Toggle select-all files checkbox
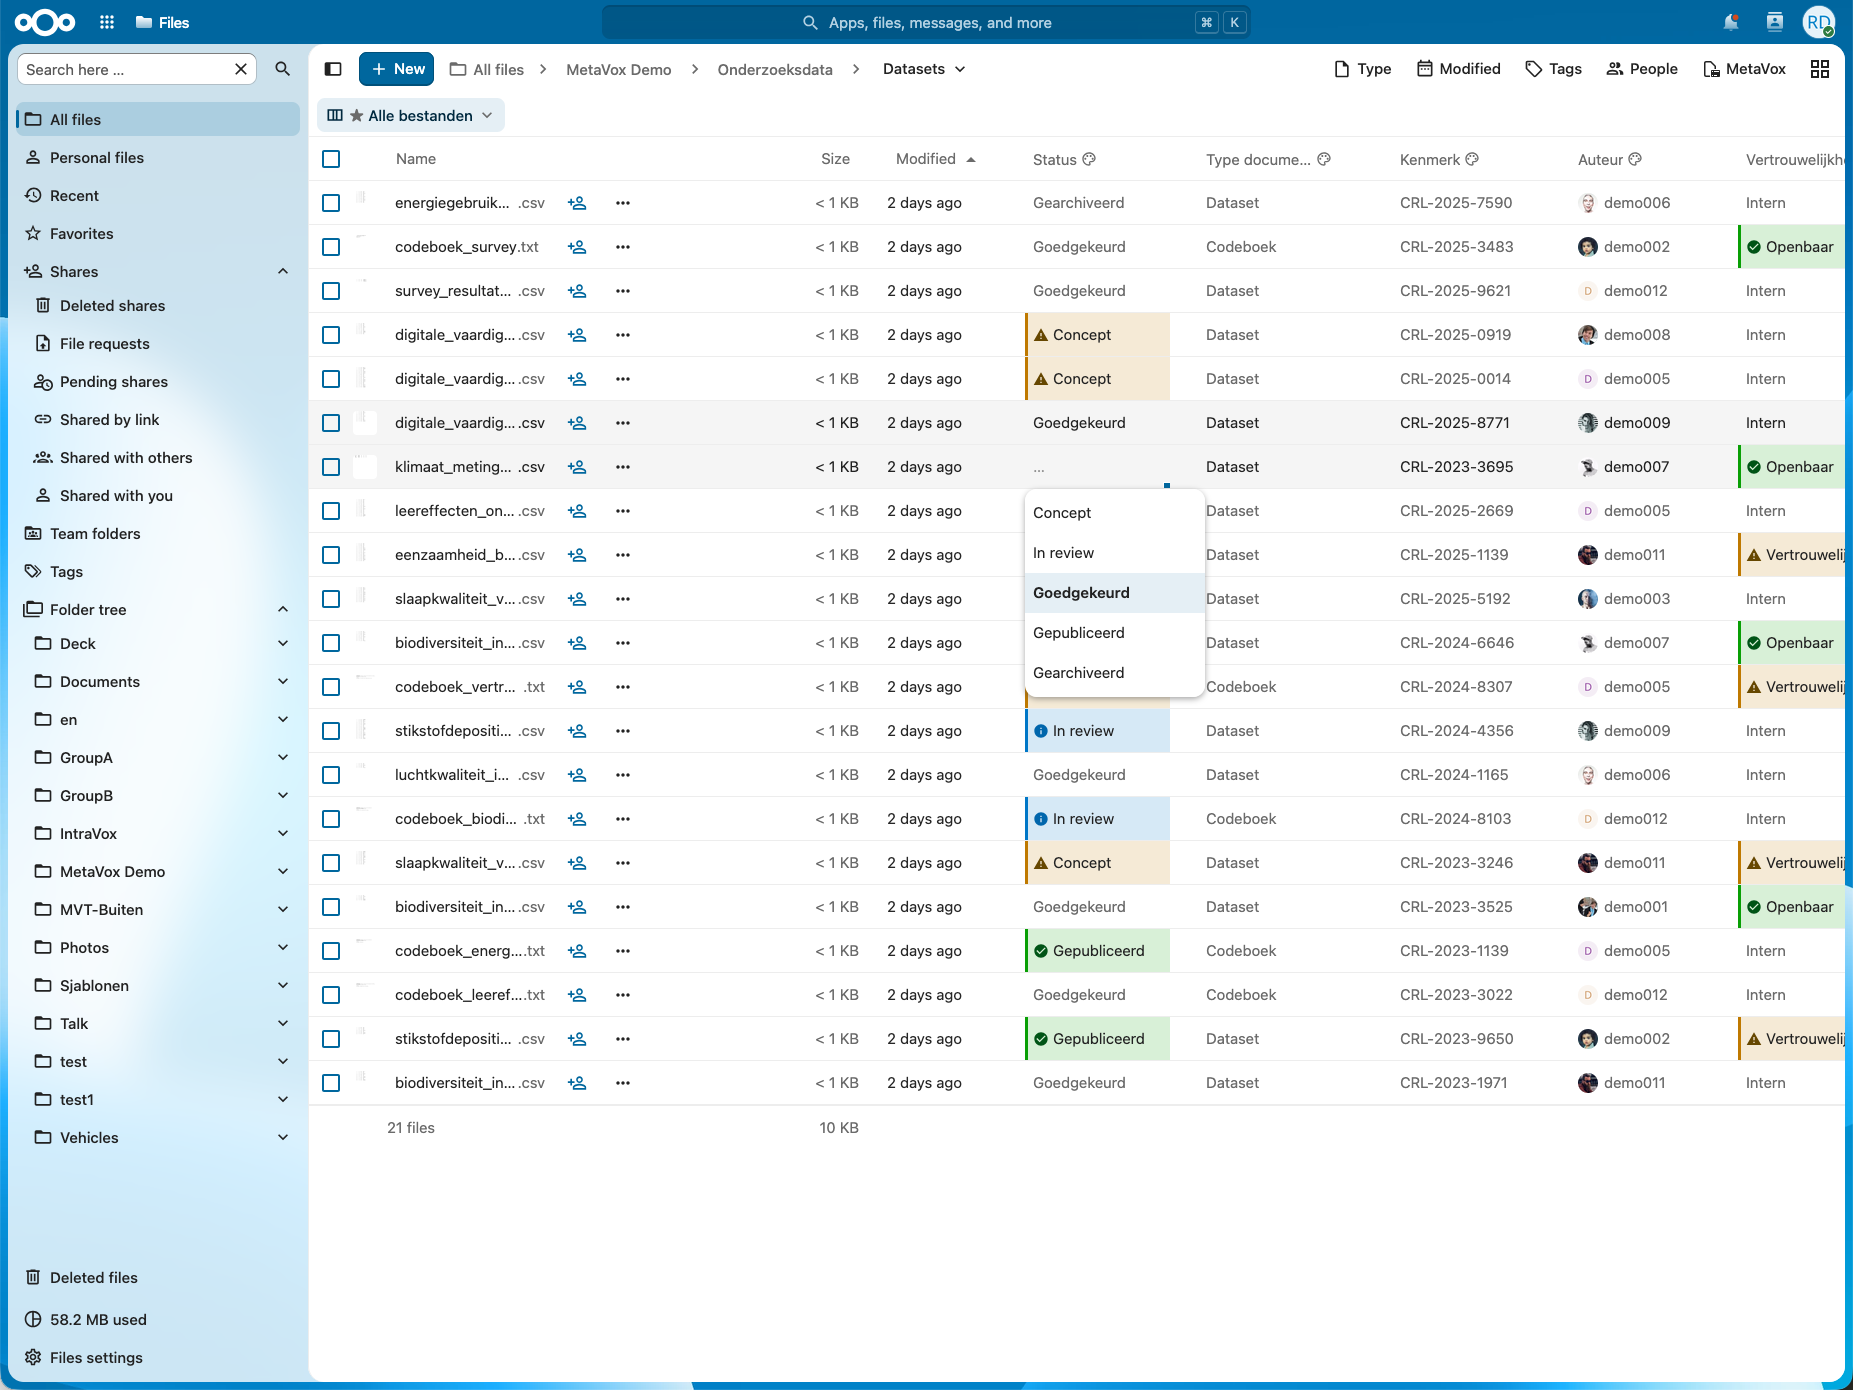 pos(331,159)
